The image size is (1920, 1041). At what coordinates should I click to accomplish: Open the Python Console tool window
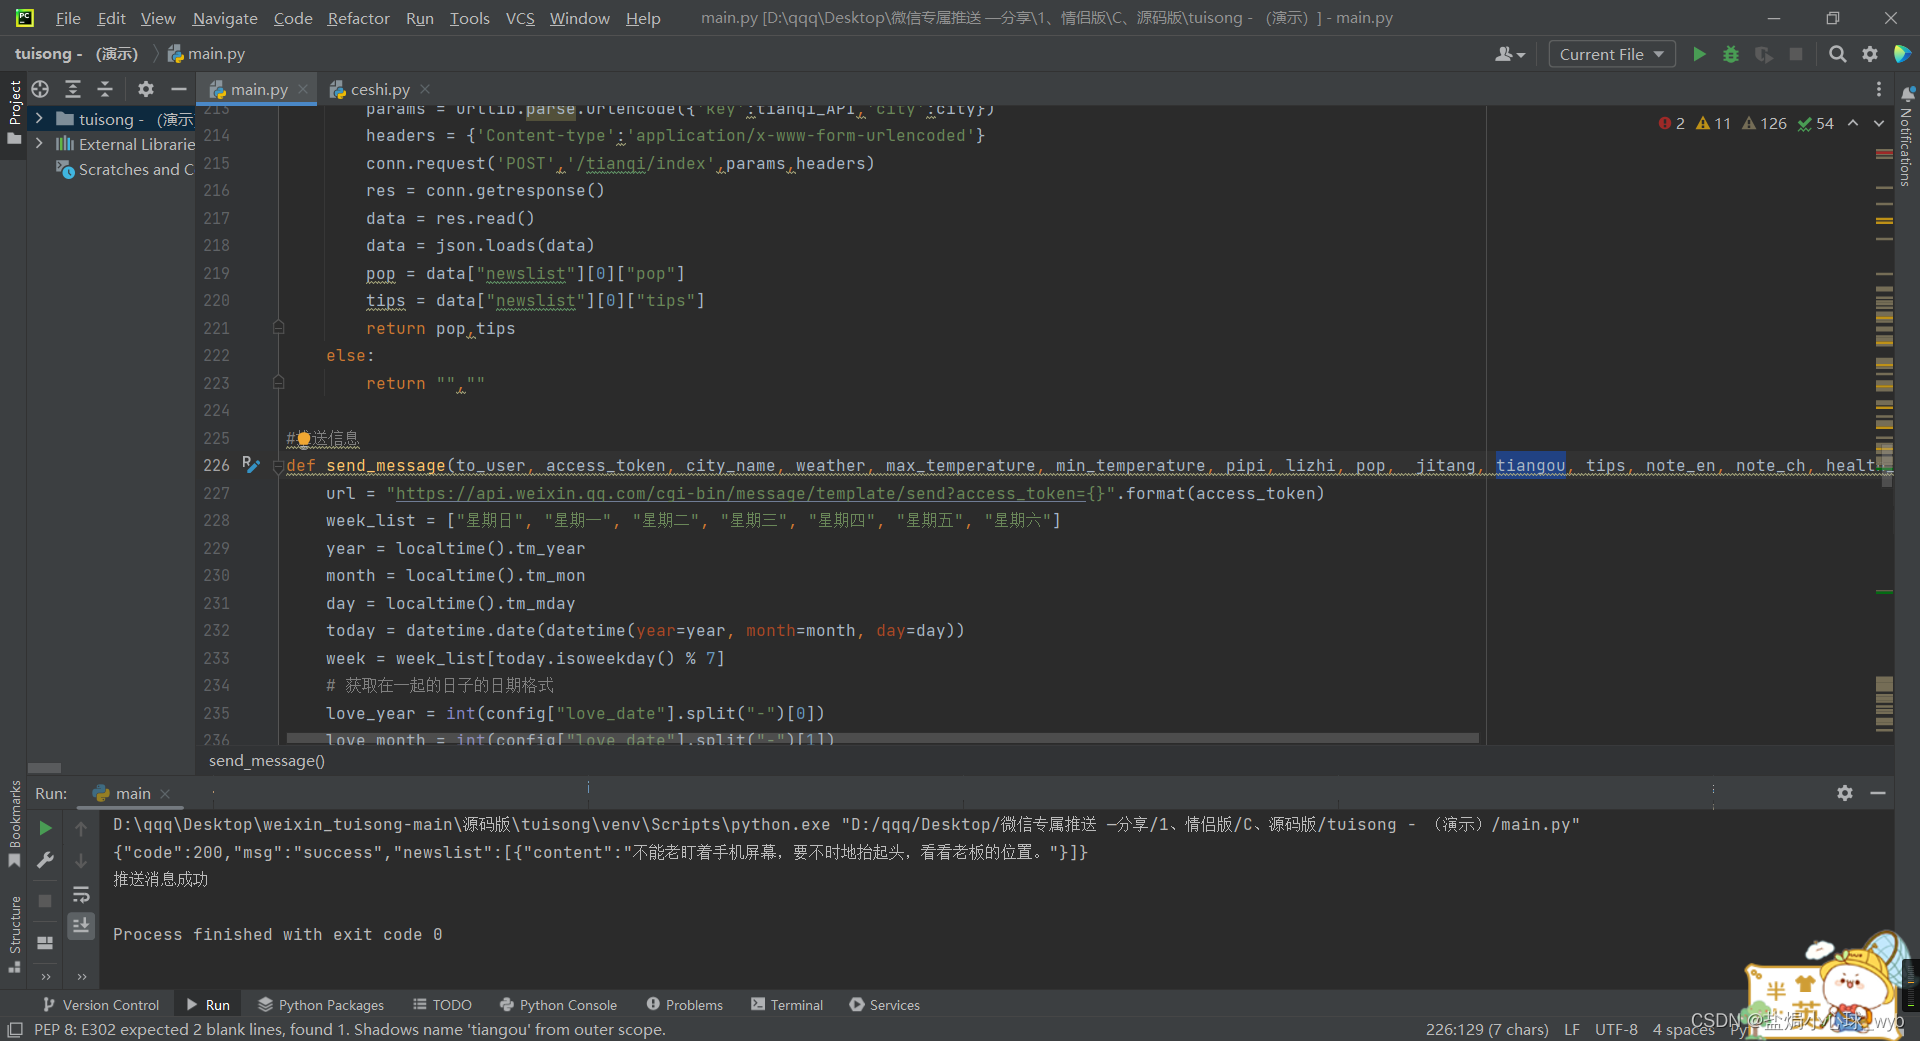pos(558,1005)
